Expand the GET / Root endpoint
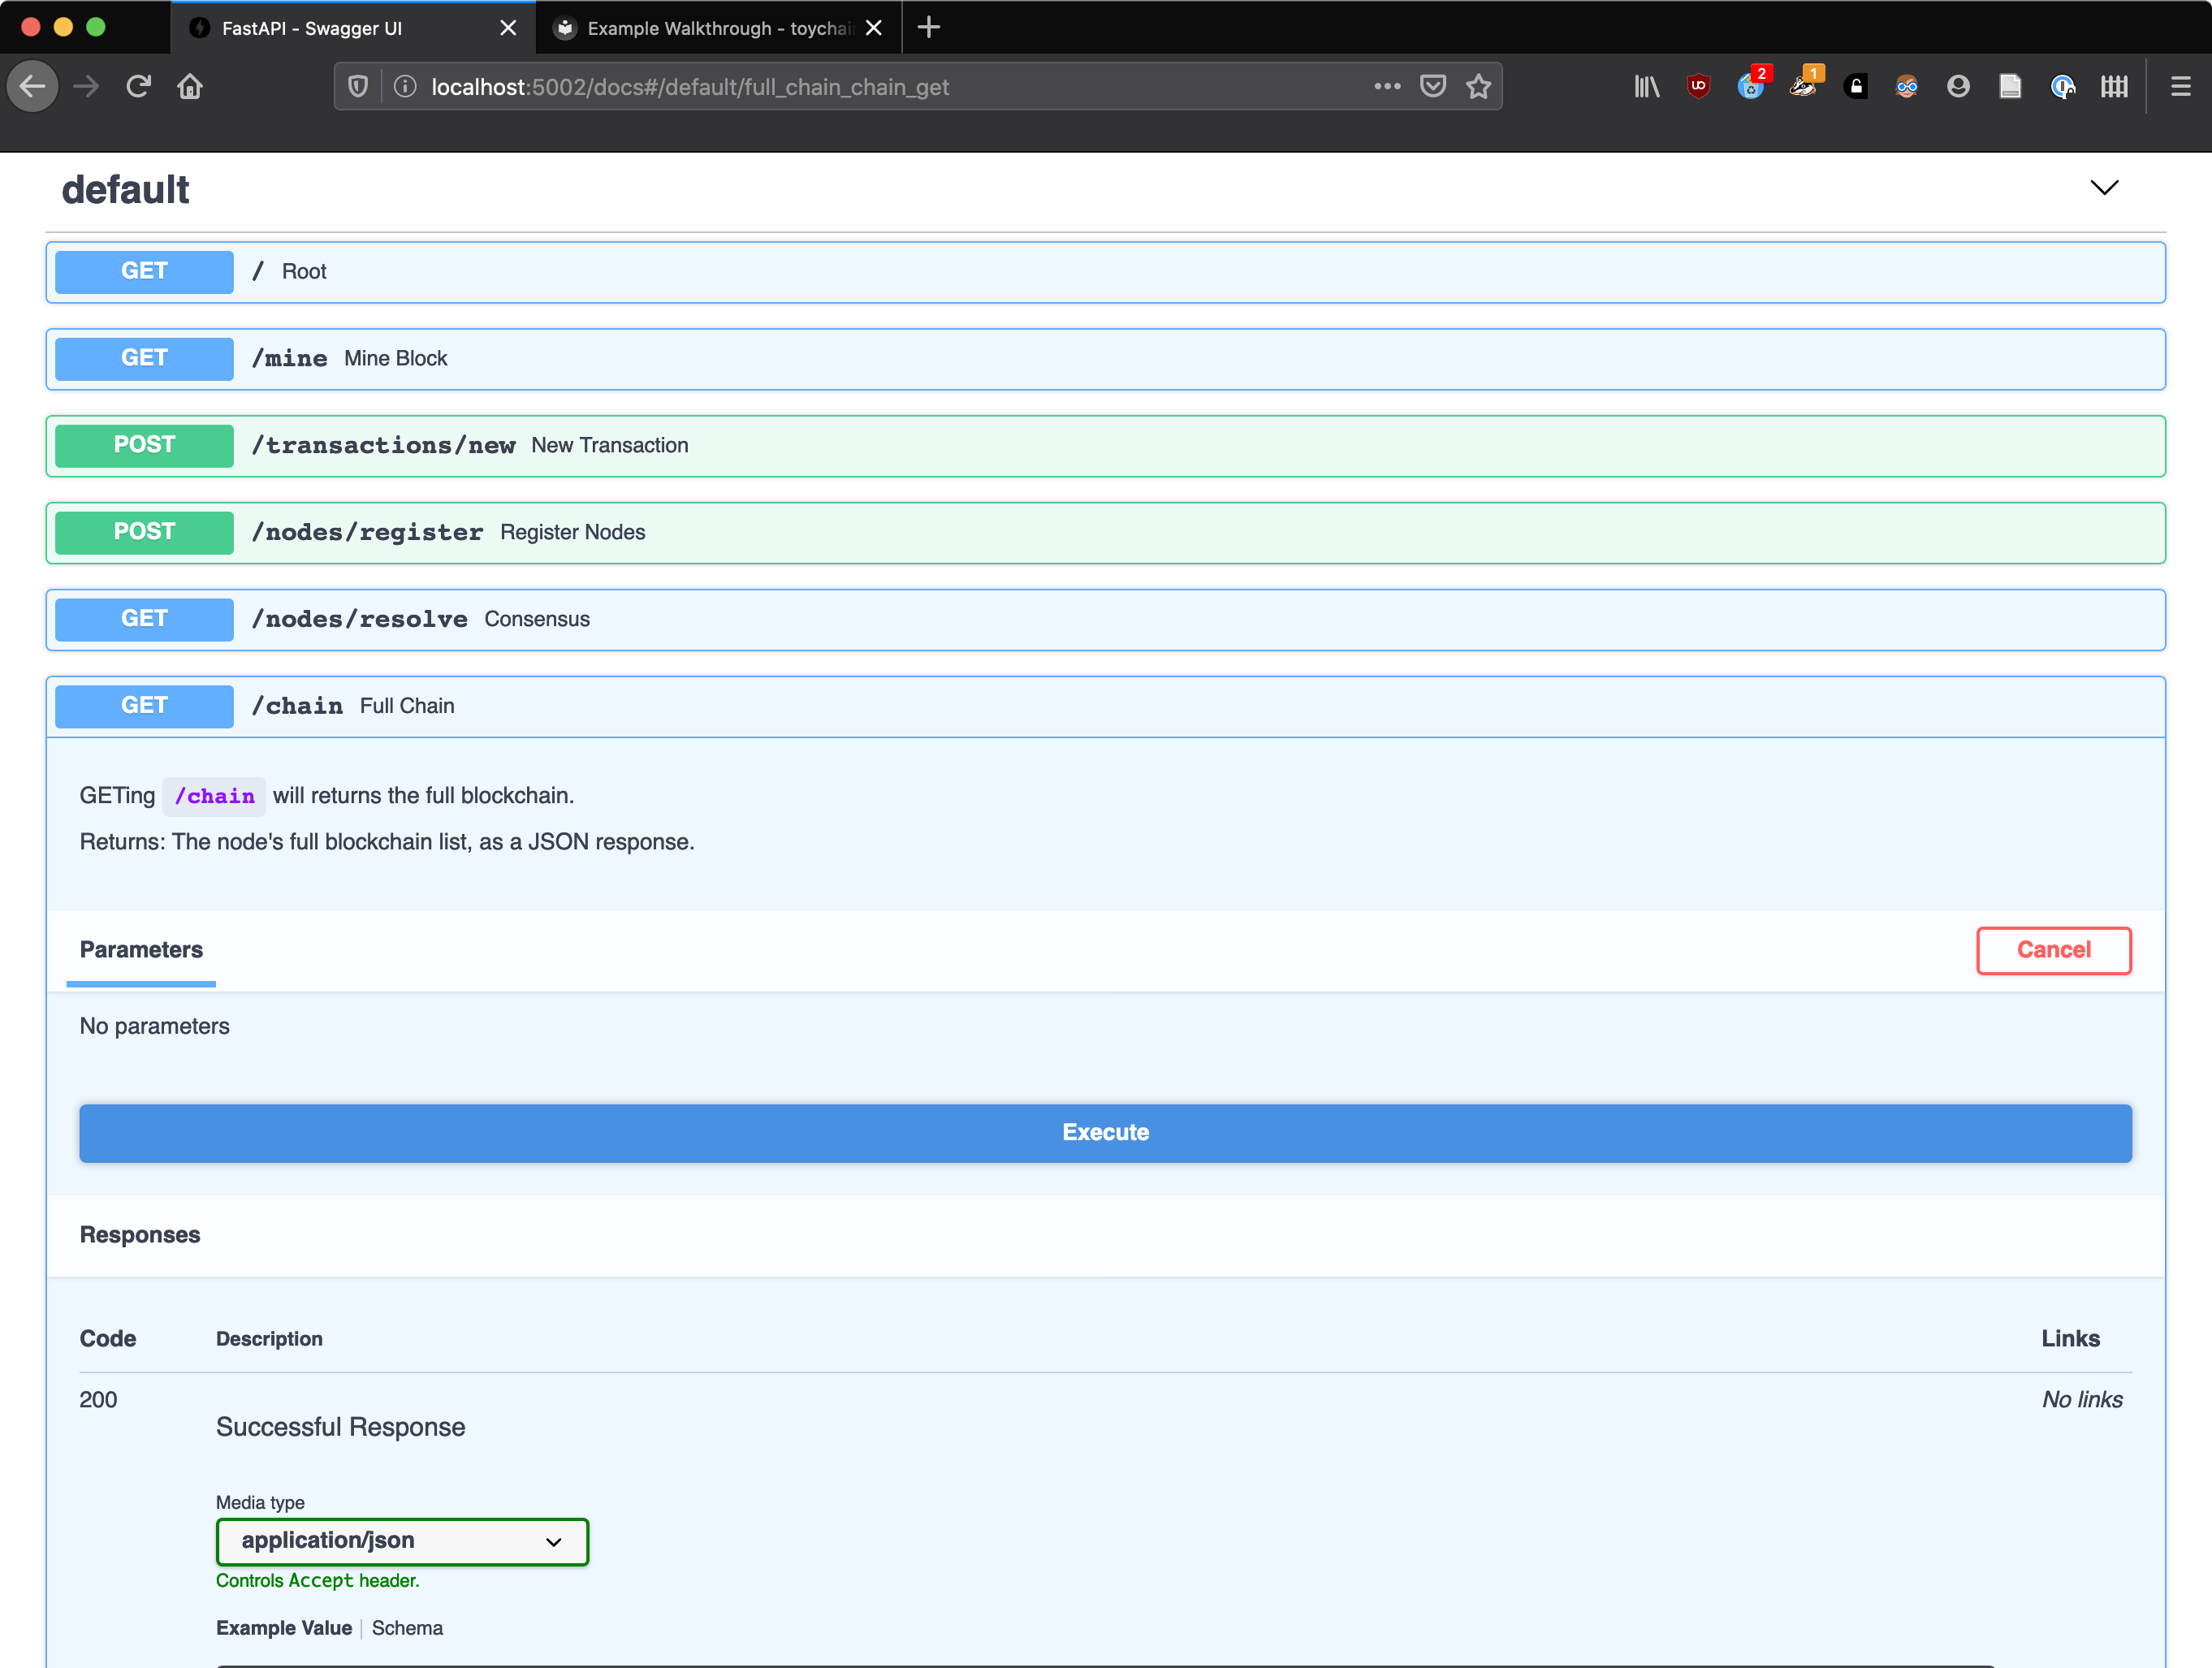The image size is (2212, 1668). tap(1106, 272)
